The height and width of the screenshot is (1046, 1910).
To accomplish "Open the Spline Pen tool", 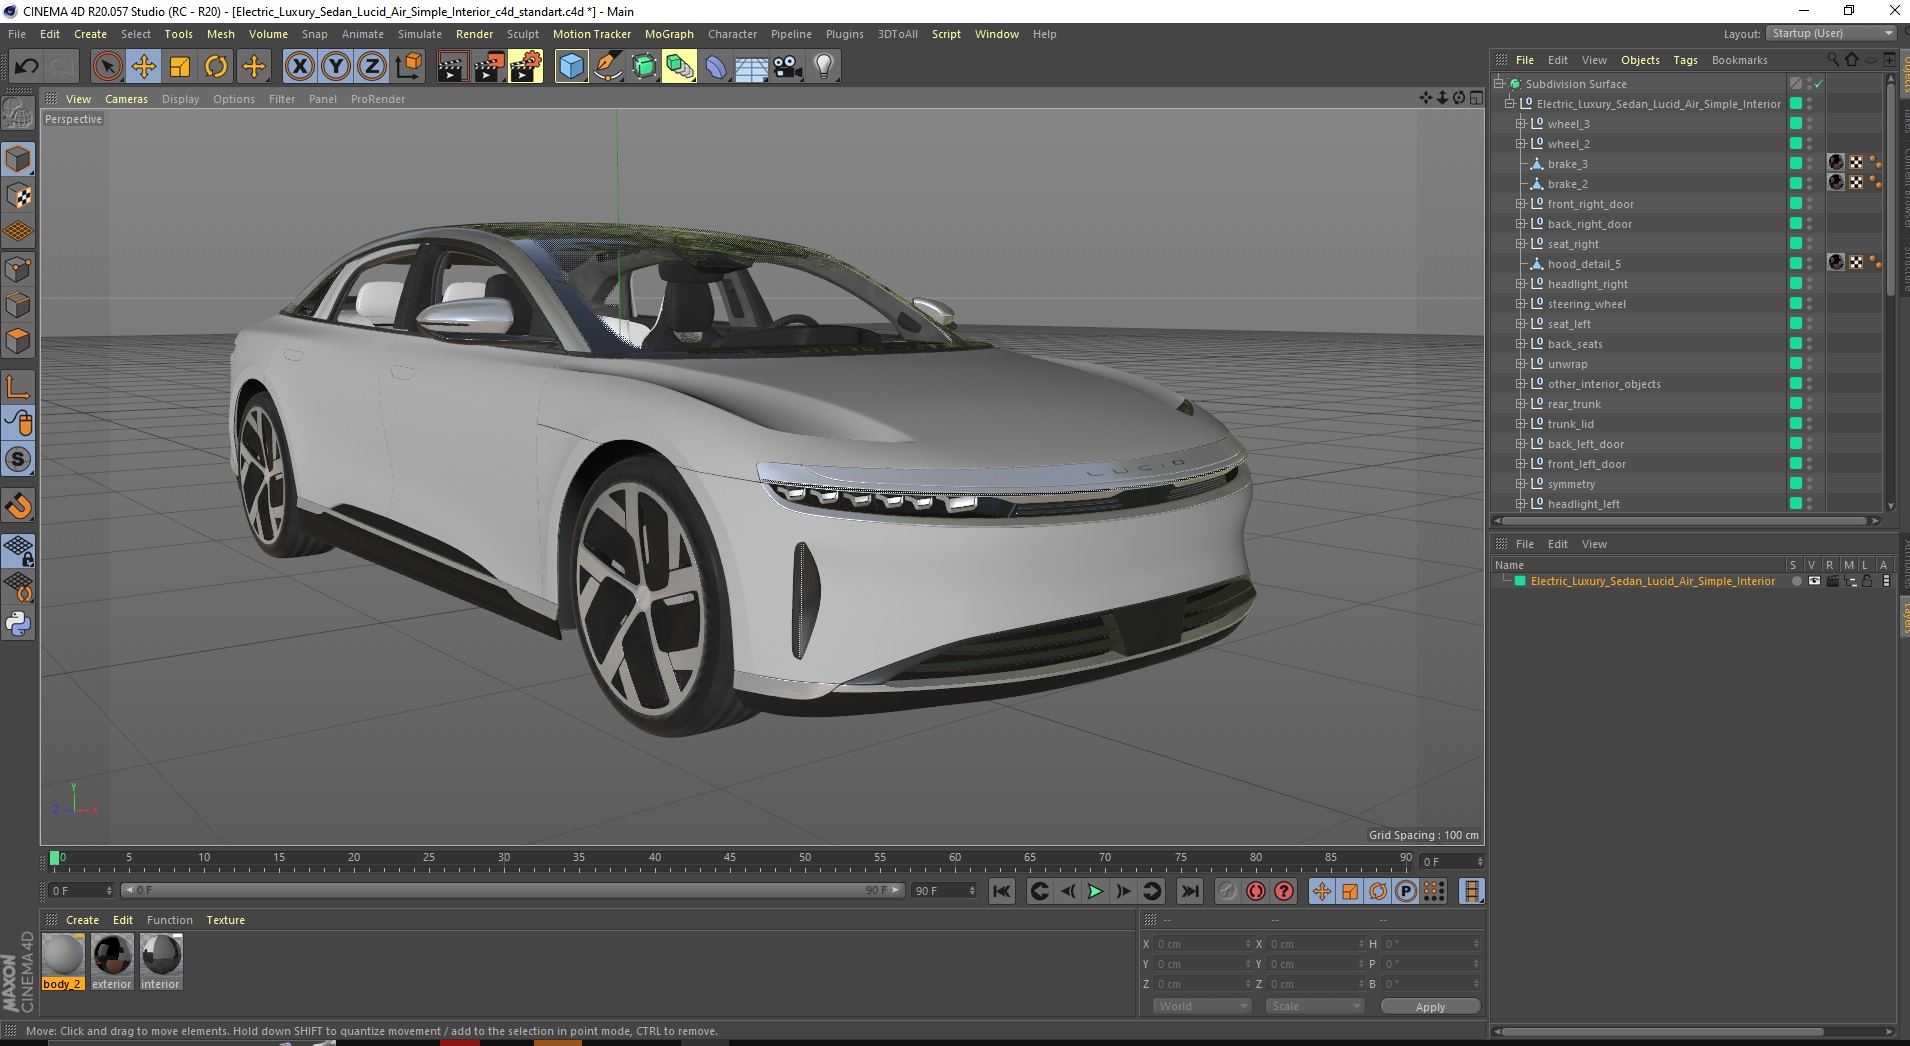I will pos(607,67).
